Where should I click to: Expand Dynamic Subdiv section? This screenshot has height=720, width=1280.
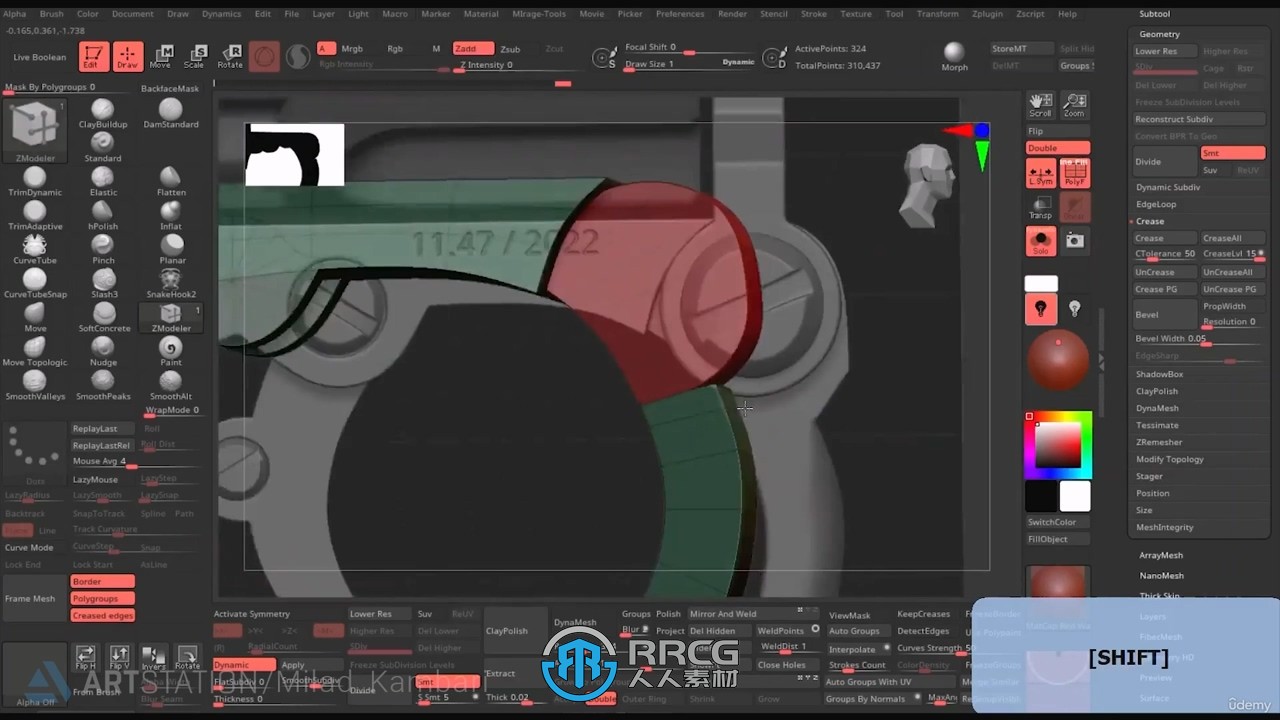[x=1168, y=187]
